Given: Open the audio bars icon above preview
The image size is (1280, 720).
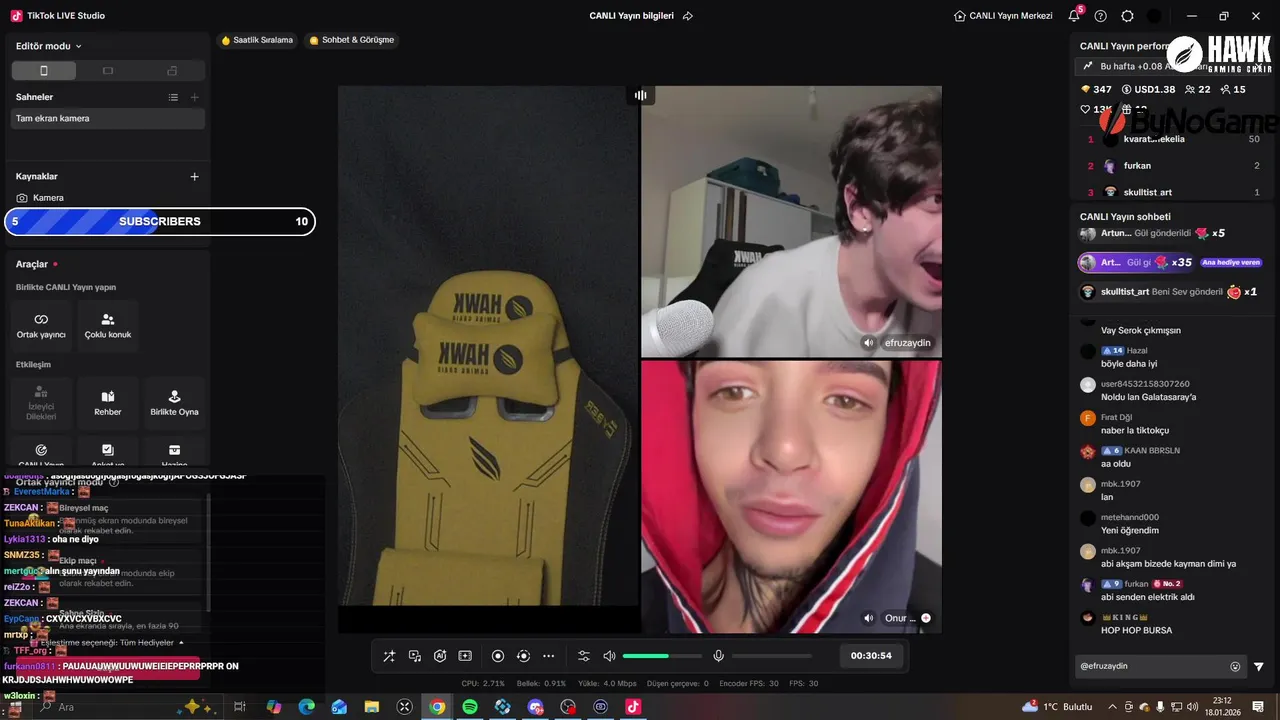Looking at the screenshot, I should point(640,95).
